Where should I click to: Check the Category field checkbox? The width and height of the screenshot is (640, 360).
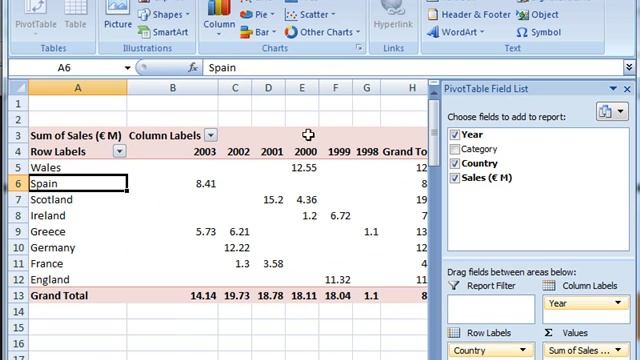click(454, 149)
